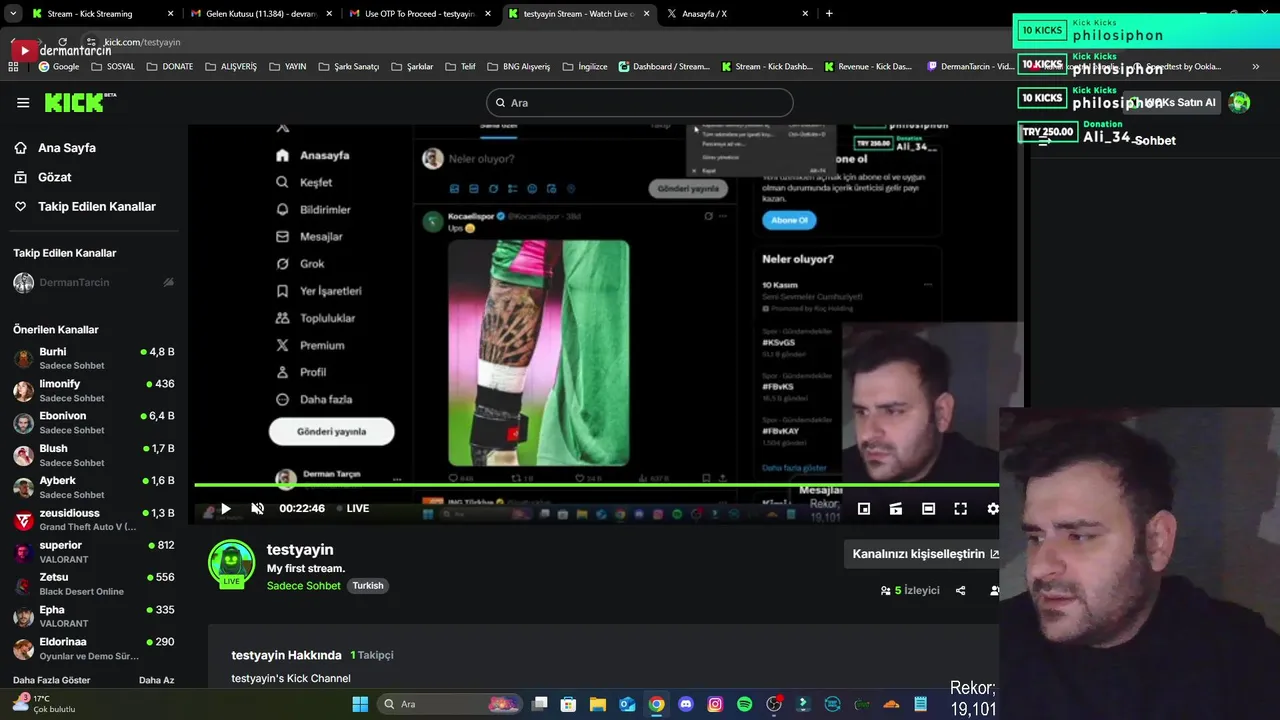The image size is (1280, 720).
Task: Expand the Telif bookmarks folder
Action: coord(459,67)
